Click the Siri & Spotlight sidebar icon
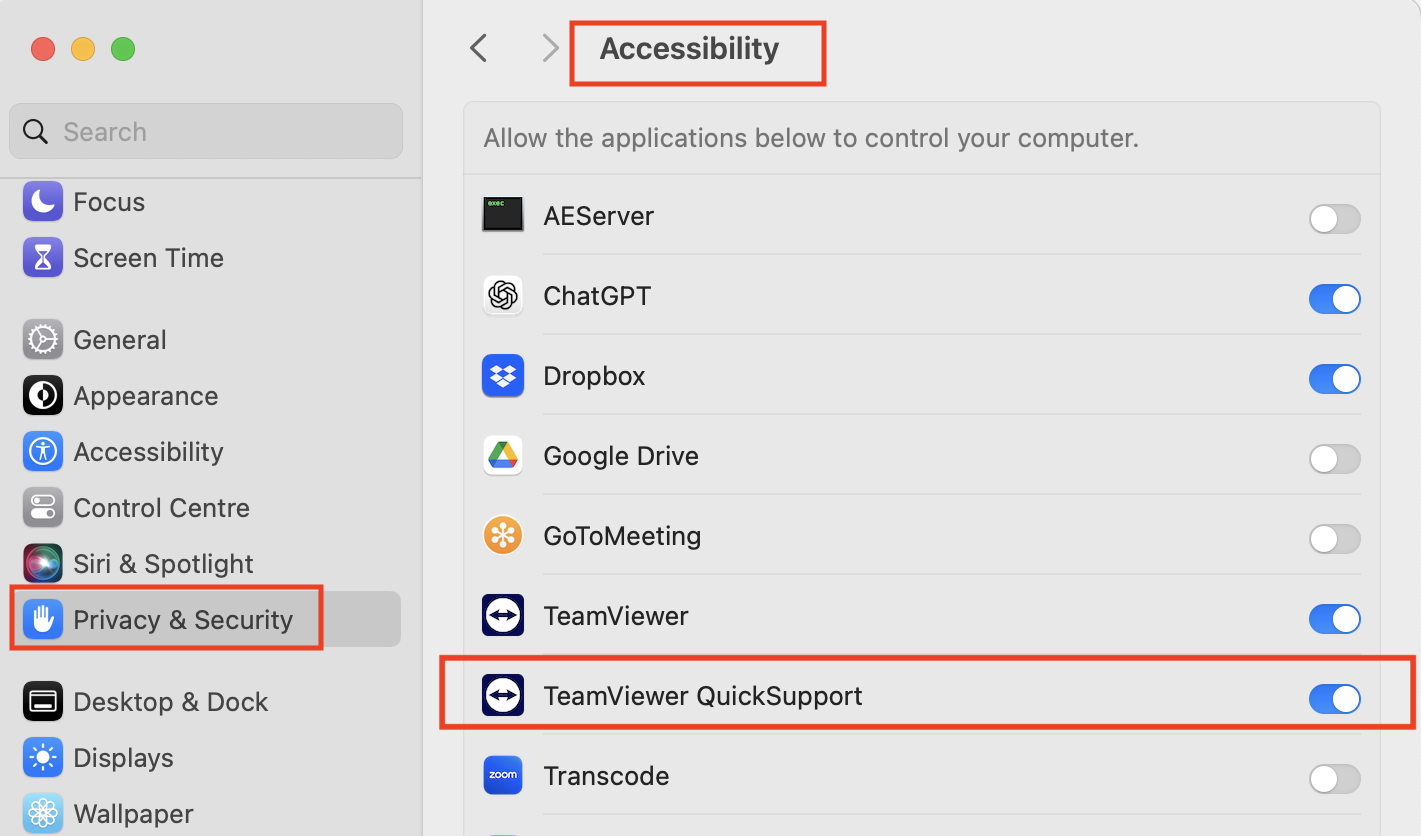1421x836 pixels. [x=43, y=564]
